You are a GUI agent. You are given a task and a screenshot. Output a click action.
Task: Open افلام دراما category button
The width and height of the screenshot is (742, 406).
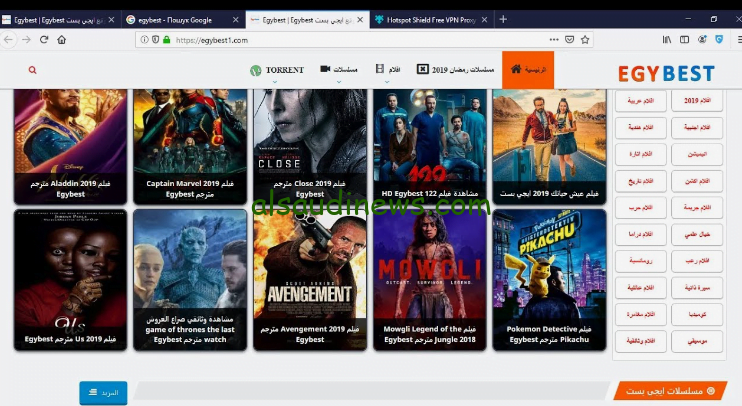[x=641, y=234]
